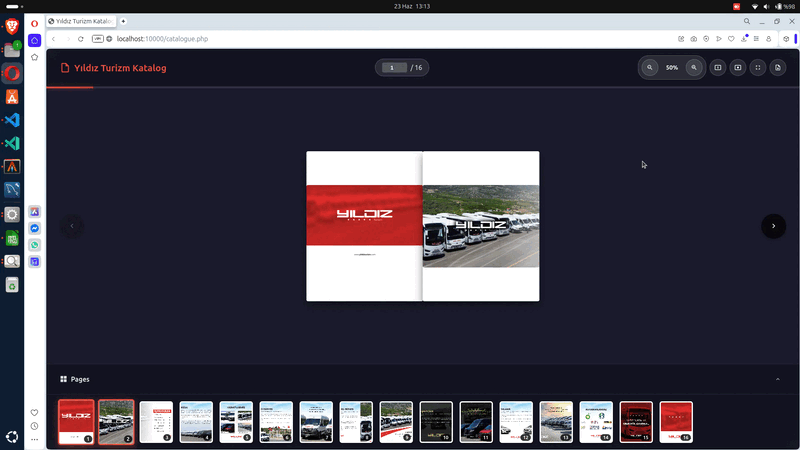Viewport: 800px width, 450px height.
Task: Open page 10 thumbnail
Action: tap(436, 422)
